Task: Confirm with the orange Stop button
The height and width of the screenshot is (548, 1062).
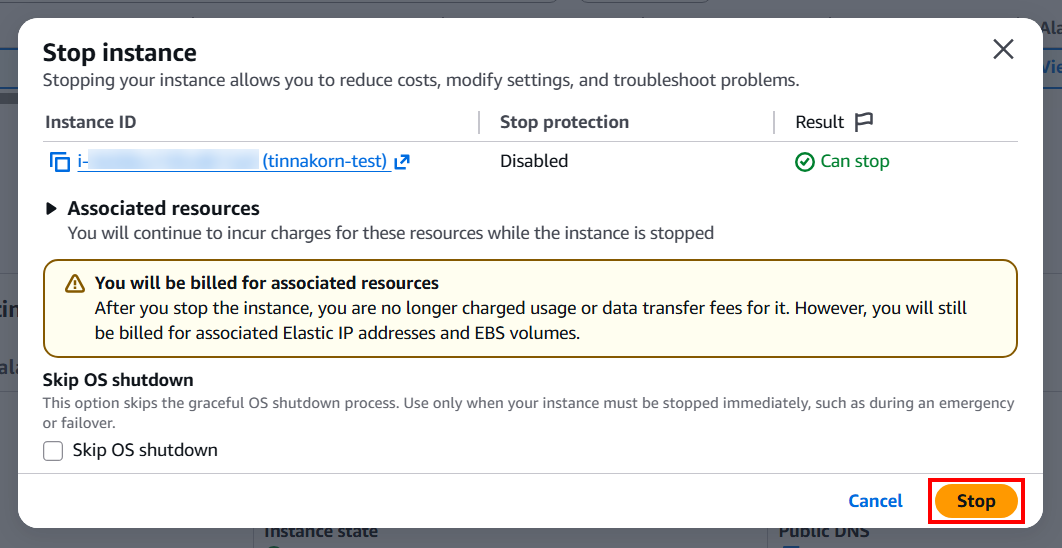Action: (975, 501)
